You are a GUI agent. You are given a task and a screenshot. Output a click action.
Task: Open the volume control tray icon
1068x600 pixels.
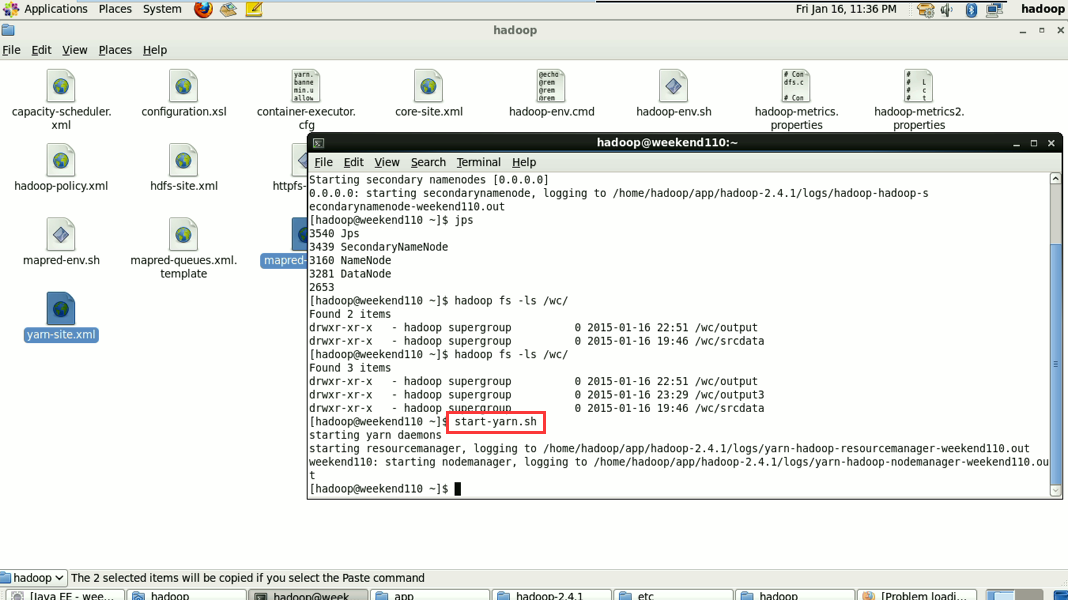947,10
